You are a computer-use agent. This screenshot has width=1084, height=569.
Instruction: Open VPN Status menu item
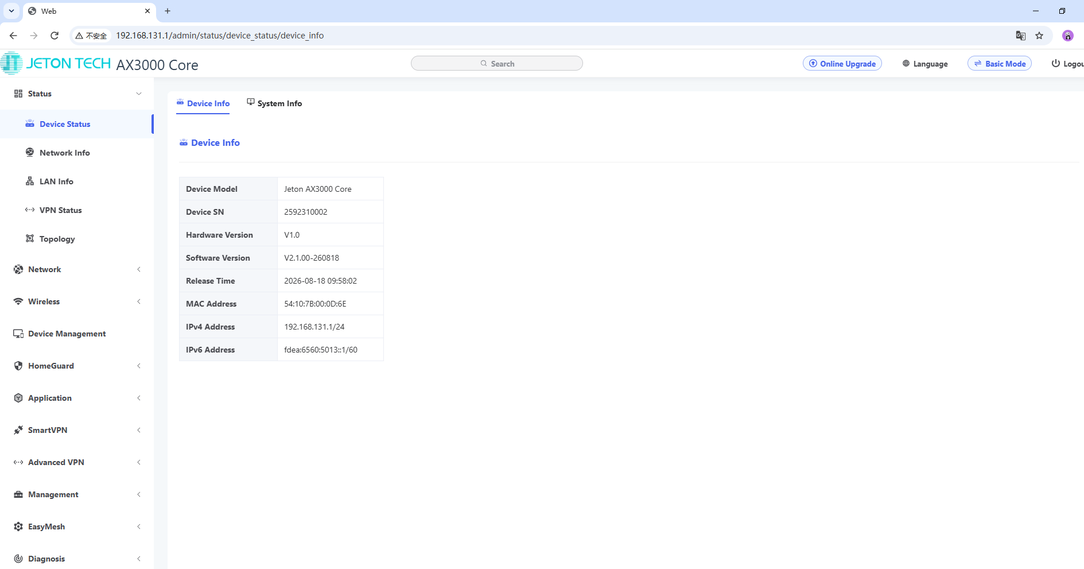point(60,209)
